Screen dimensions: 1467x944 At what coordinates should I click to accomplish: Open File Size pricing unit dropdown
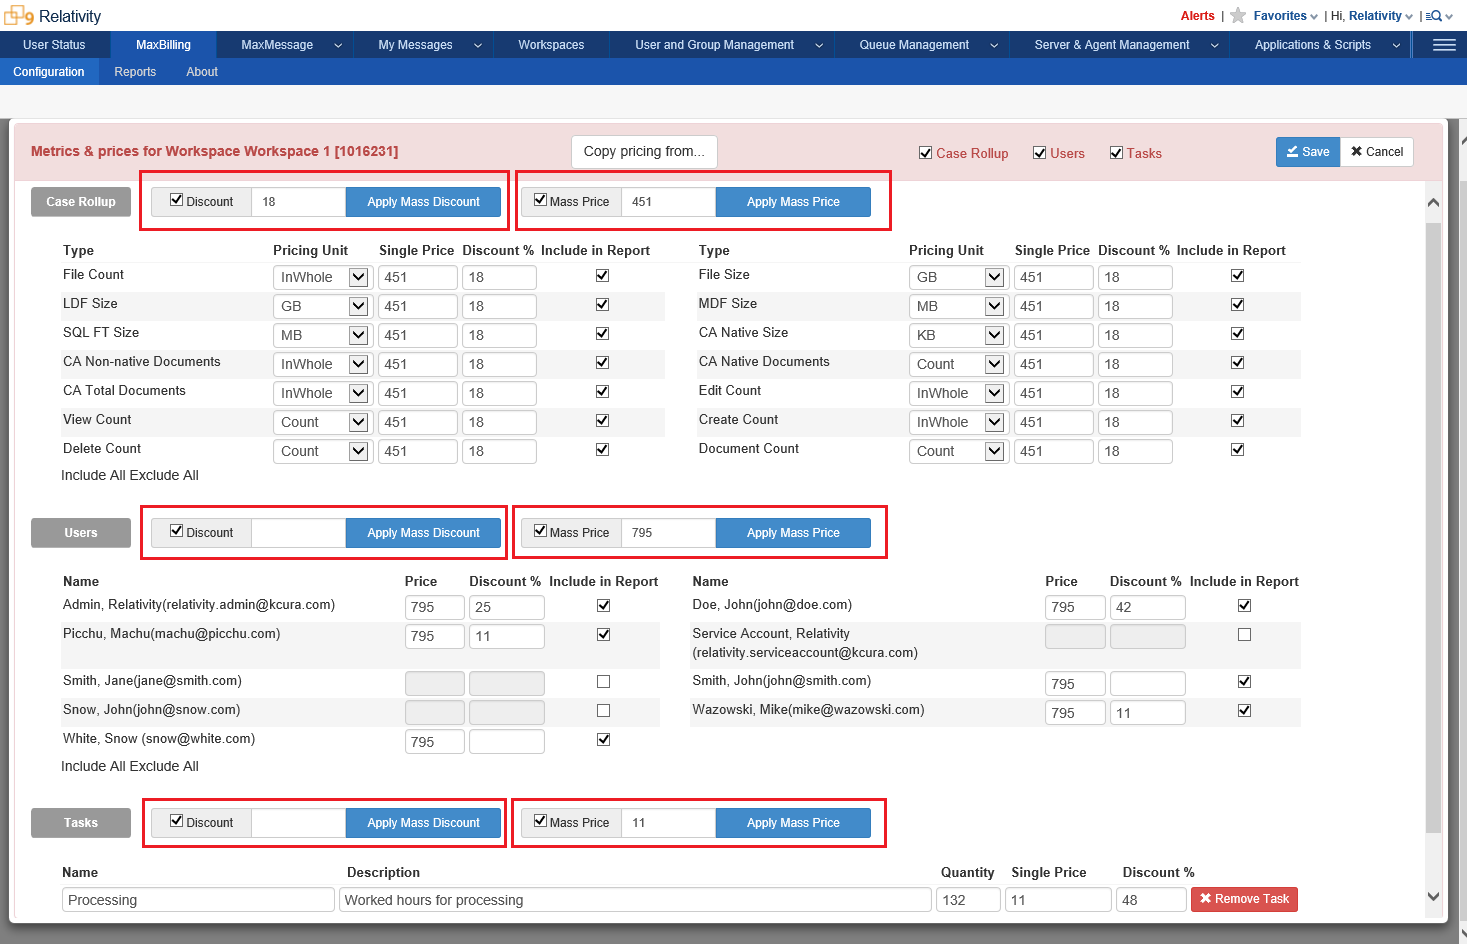pyautogui.click(x=957, y=277)
